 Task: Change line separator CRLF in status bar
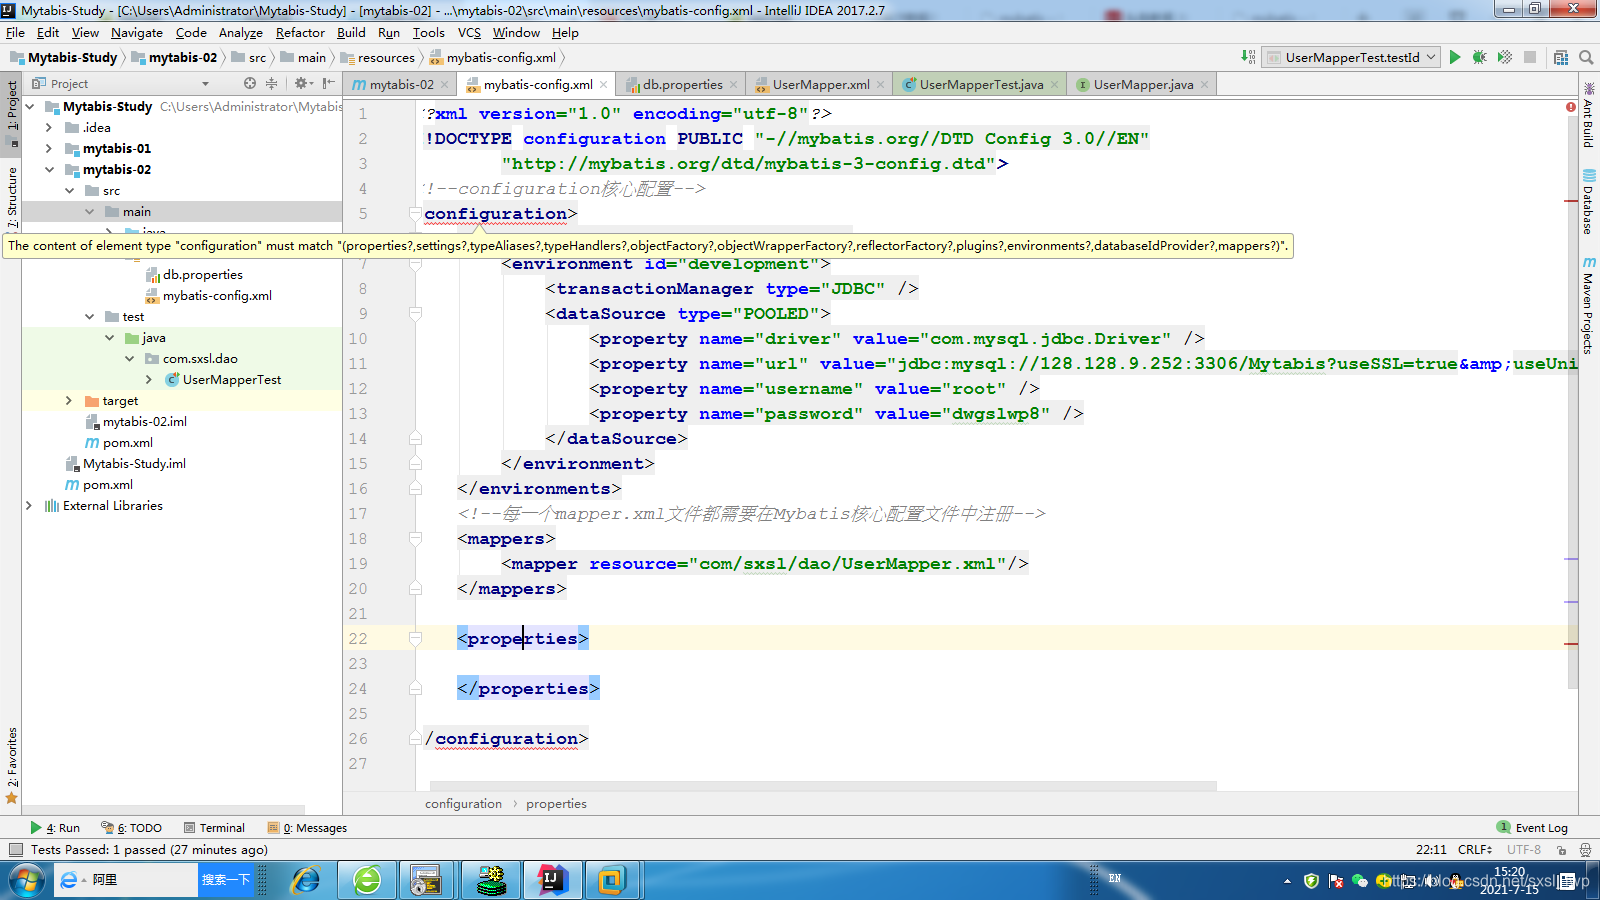point(1474,850)
